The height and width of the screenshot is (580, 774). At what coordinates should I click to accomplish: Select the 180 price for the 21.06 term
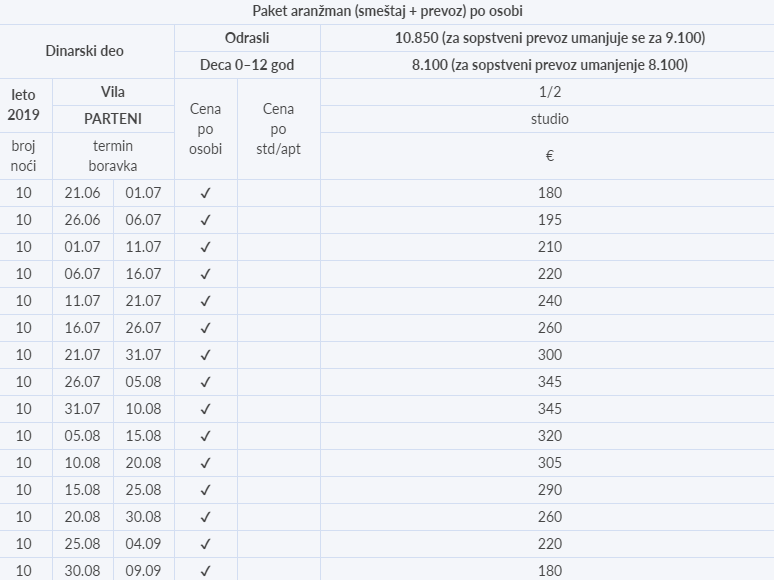tap(549, 193)
